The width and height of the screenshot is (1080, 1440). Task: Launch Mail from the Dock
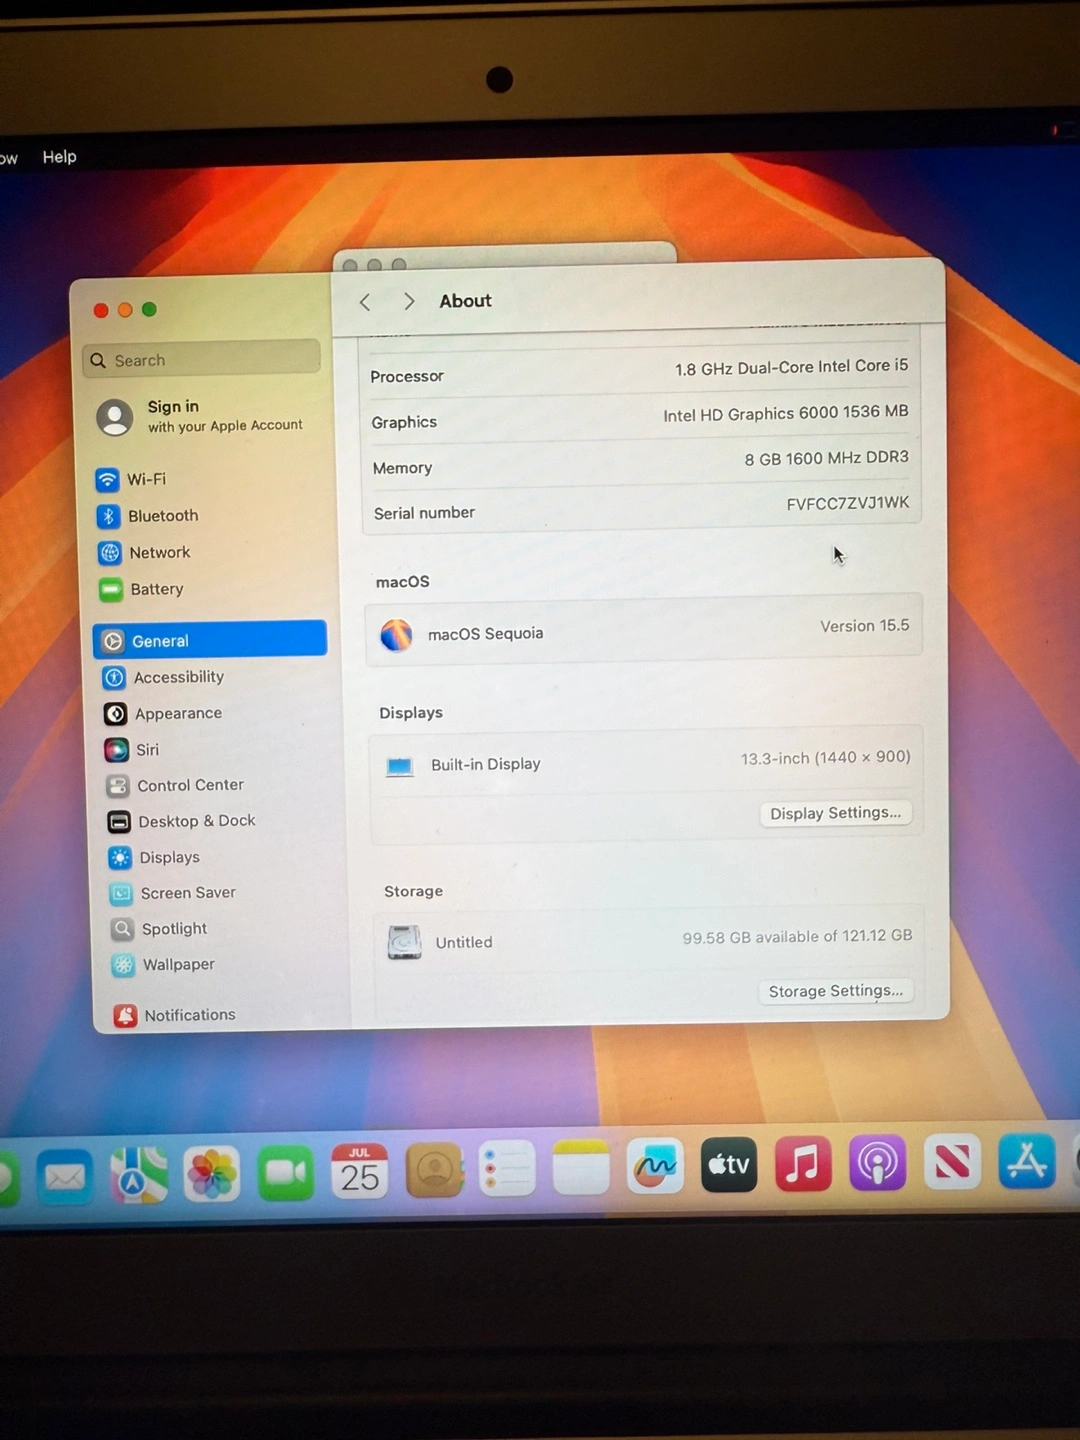[x=65, y=1177]
